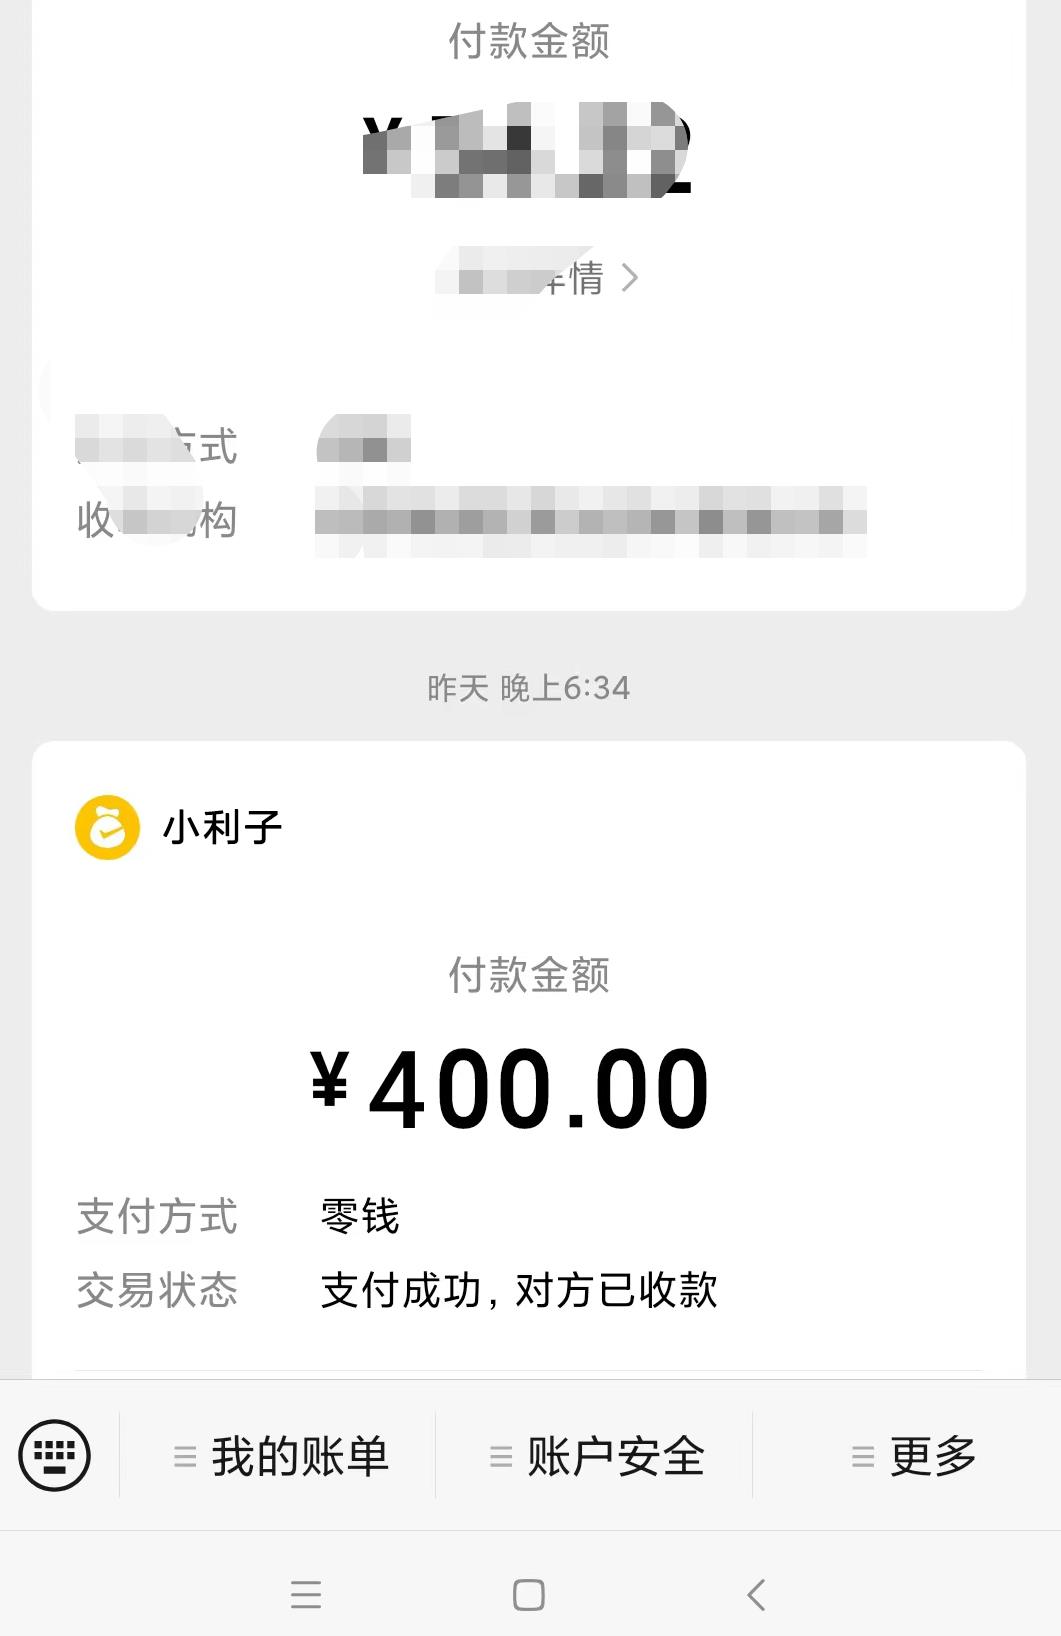Tap the 小利子 merchant name
1061x1636 pixels.
click(x=222, y=828)
